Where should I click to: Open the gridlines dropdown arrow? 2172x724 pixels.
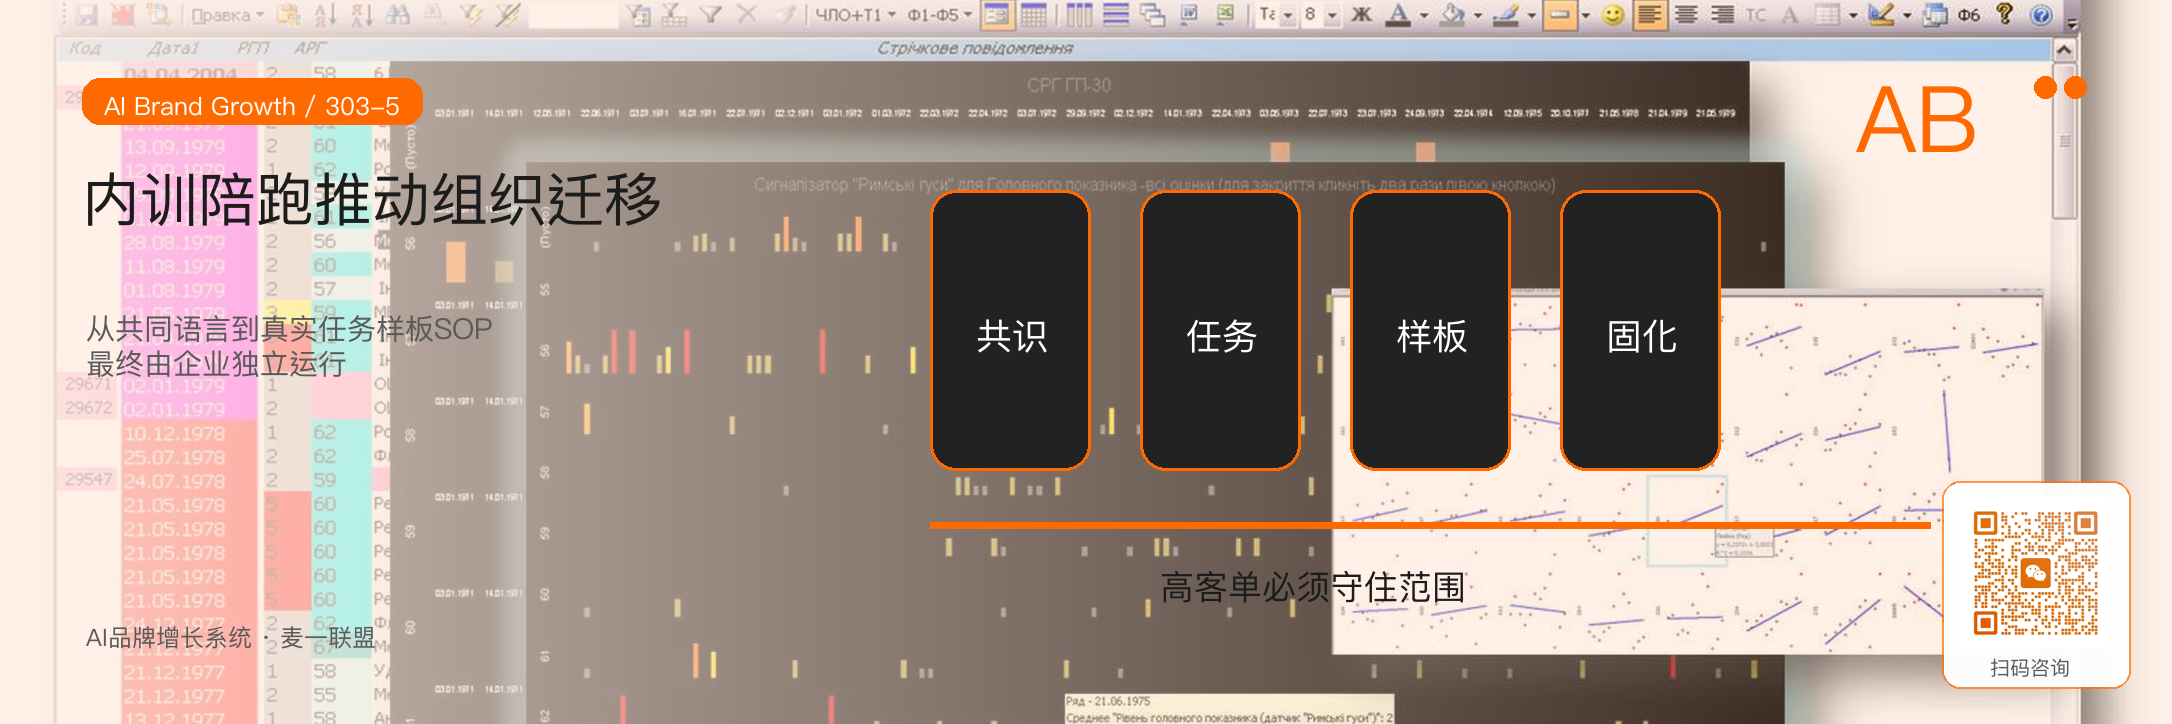point(1853,16)
